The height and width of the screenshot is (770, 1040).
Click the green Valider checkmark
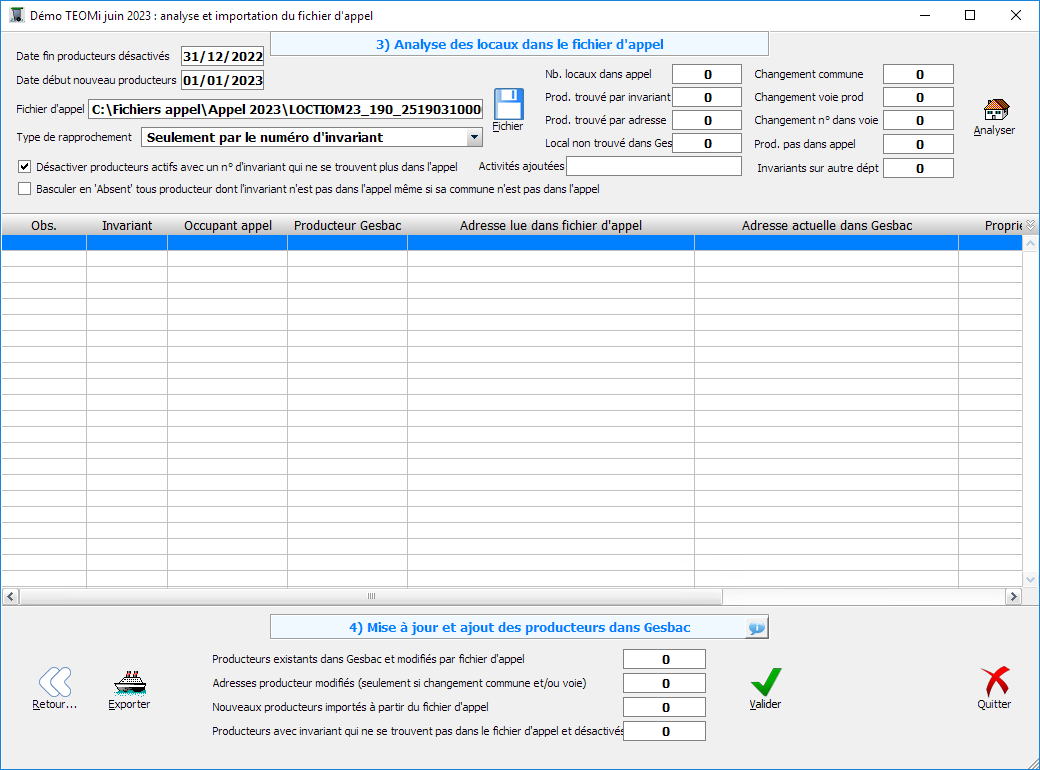click(x=765, y=682)
